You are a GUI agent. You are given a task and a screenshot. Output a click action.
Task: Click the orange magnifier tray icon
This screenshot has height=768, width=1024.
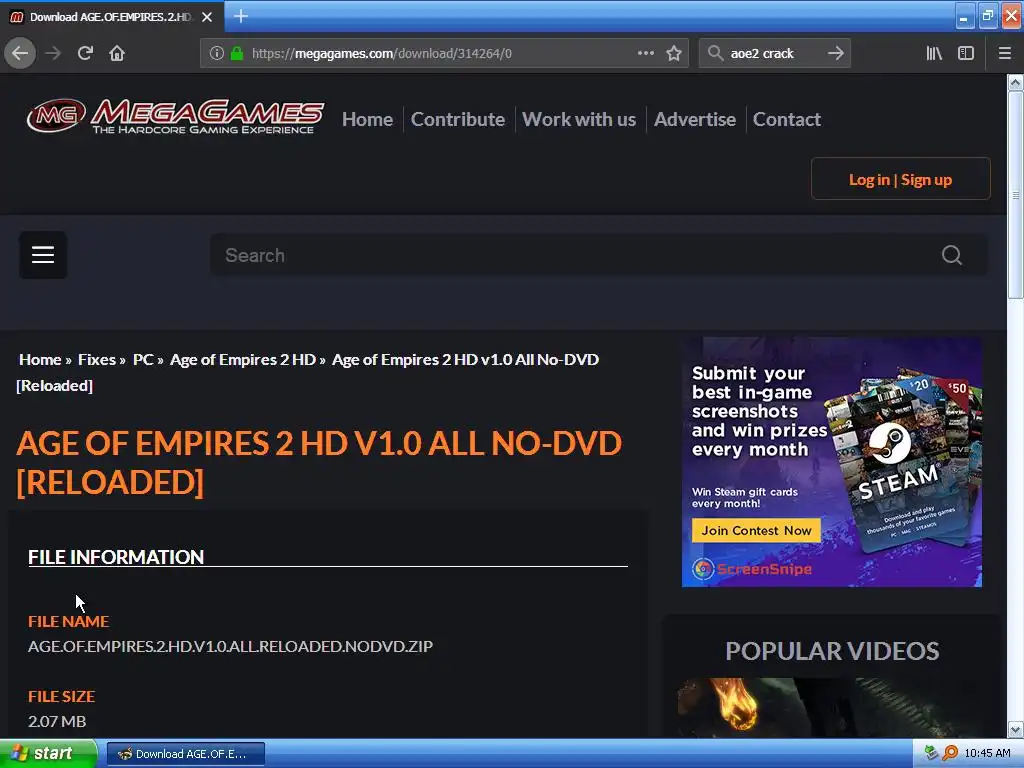[x=950, y=753]
